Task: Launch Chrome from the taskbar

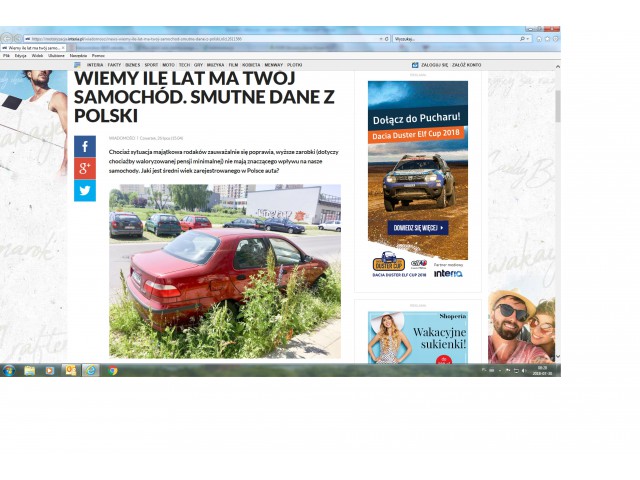Action: point(112,370)
